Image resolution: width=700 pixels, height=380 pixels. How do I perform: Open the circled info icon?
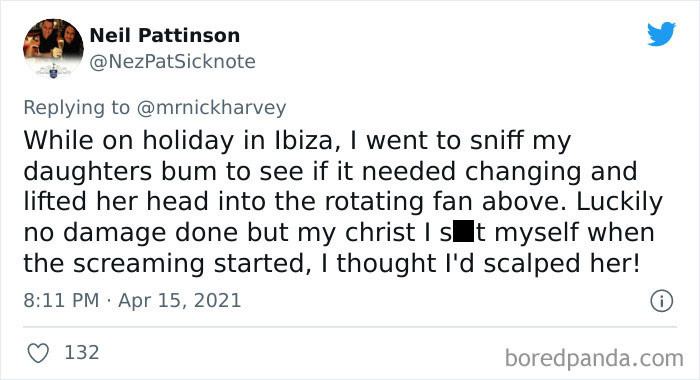[661, 301]
